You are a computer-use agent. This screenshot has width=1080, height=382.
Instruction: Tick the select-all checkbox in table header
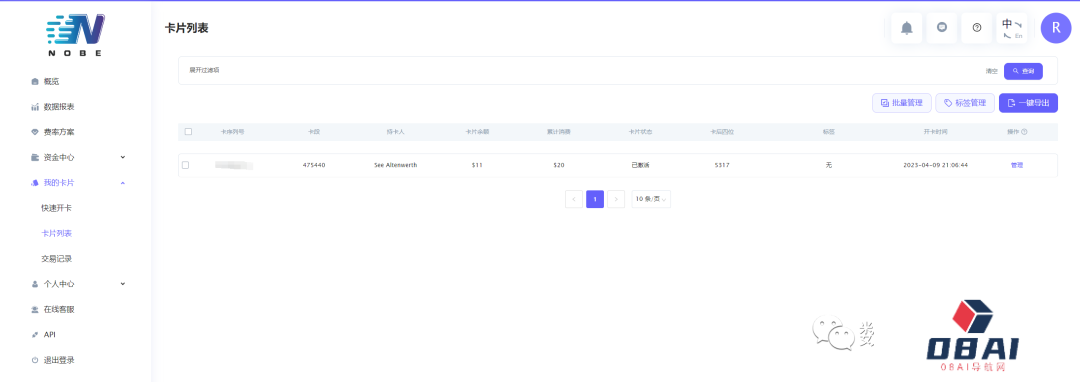coord(188,131)
